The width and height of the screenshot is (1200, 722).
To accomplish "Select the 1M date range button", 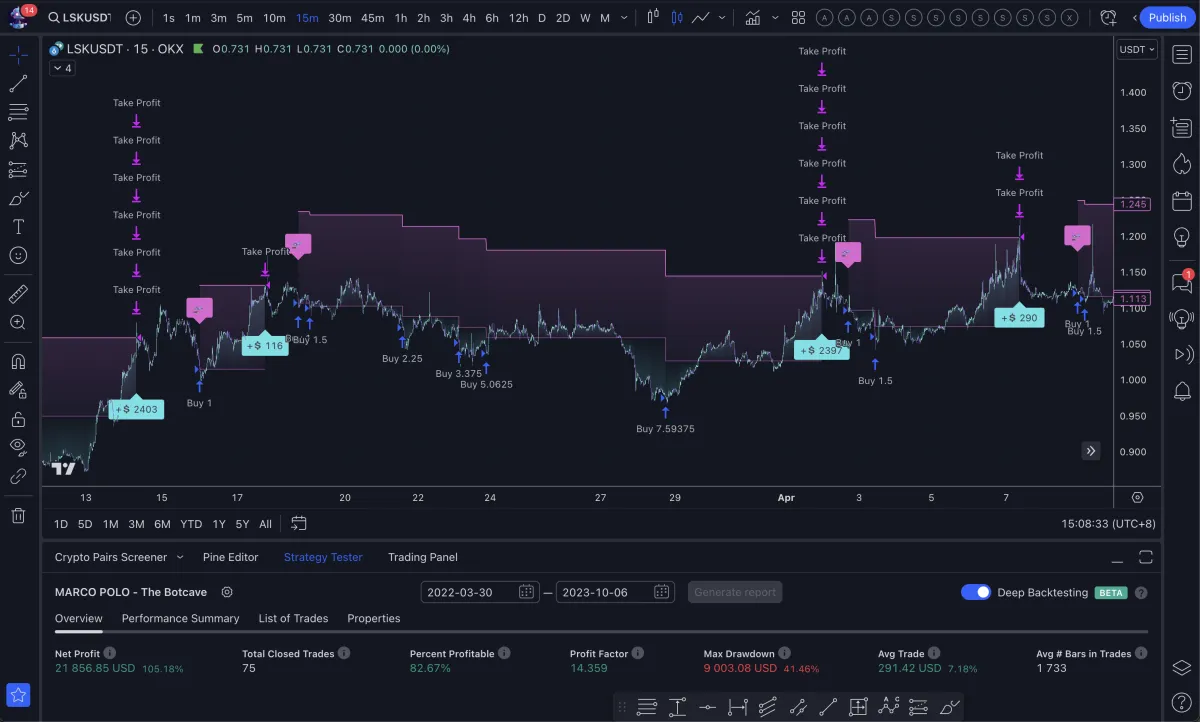I will coord(110,524).
